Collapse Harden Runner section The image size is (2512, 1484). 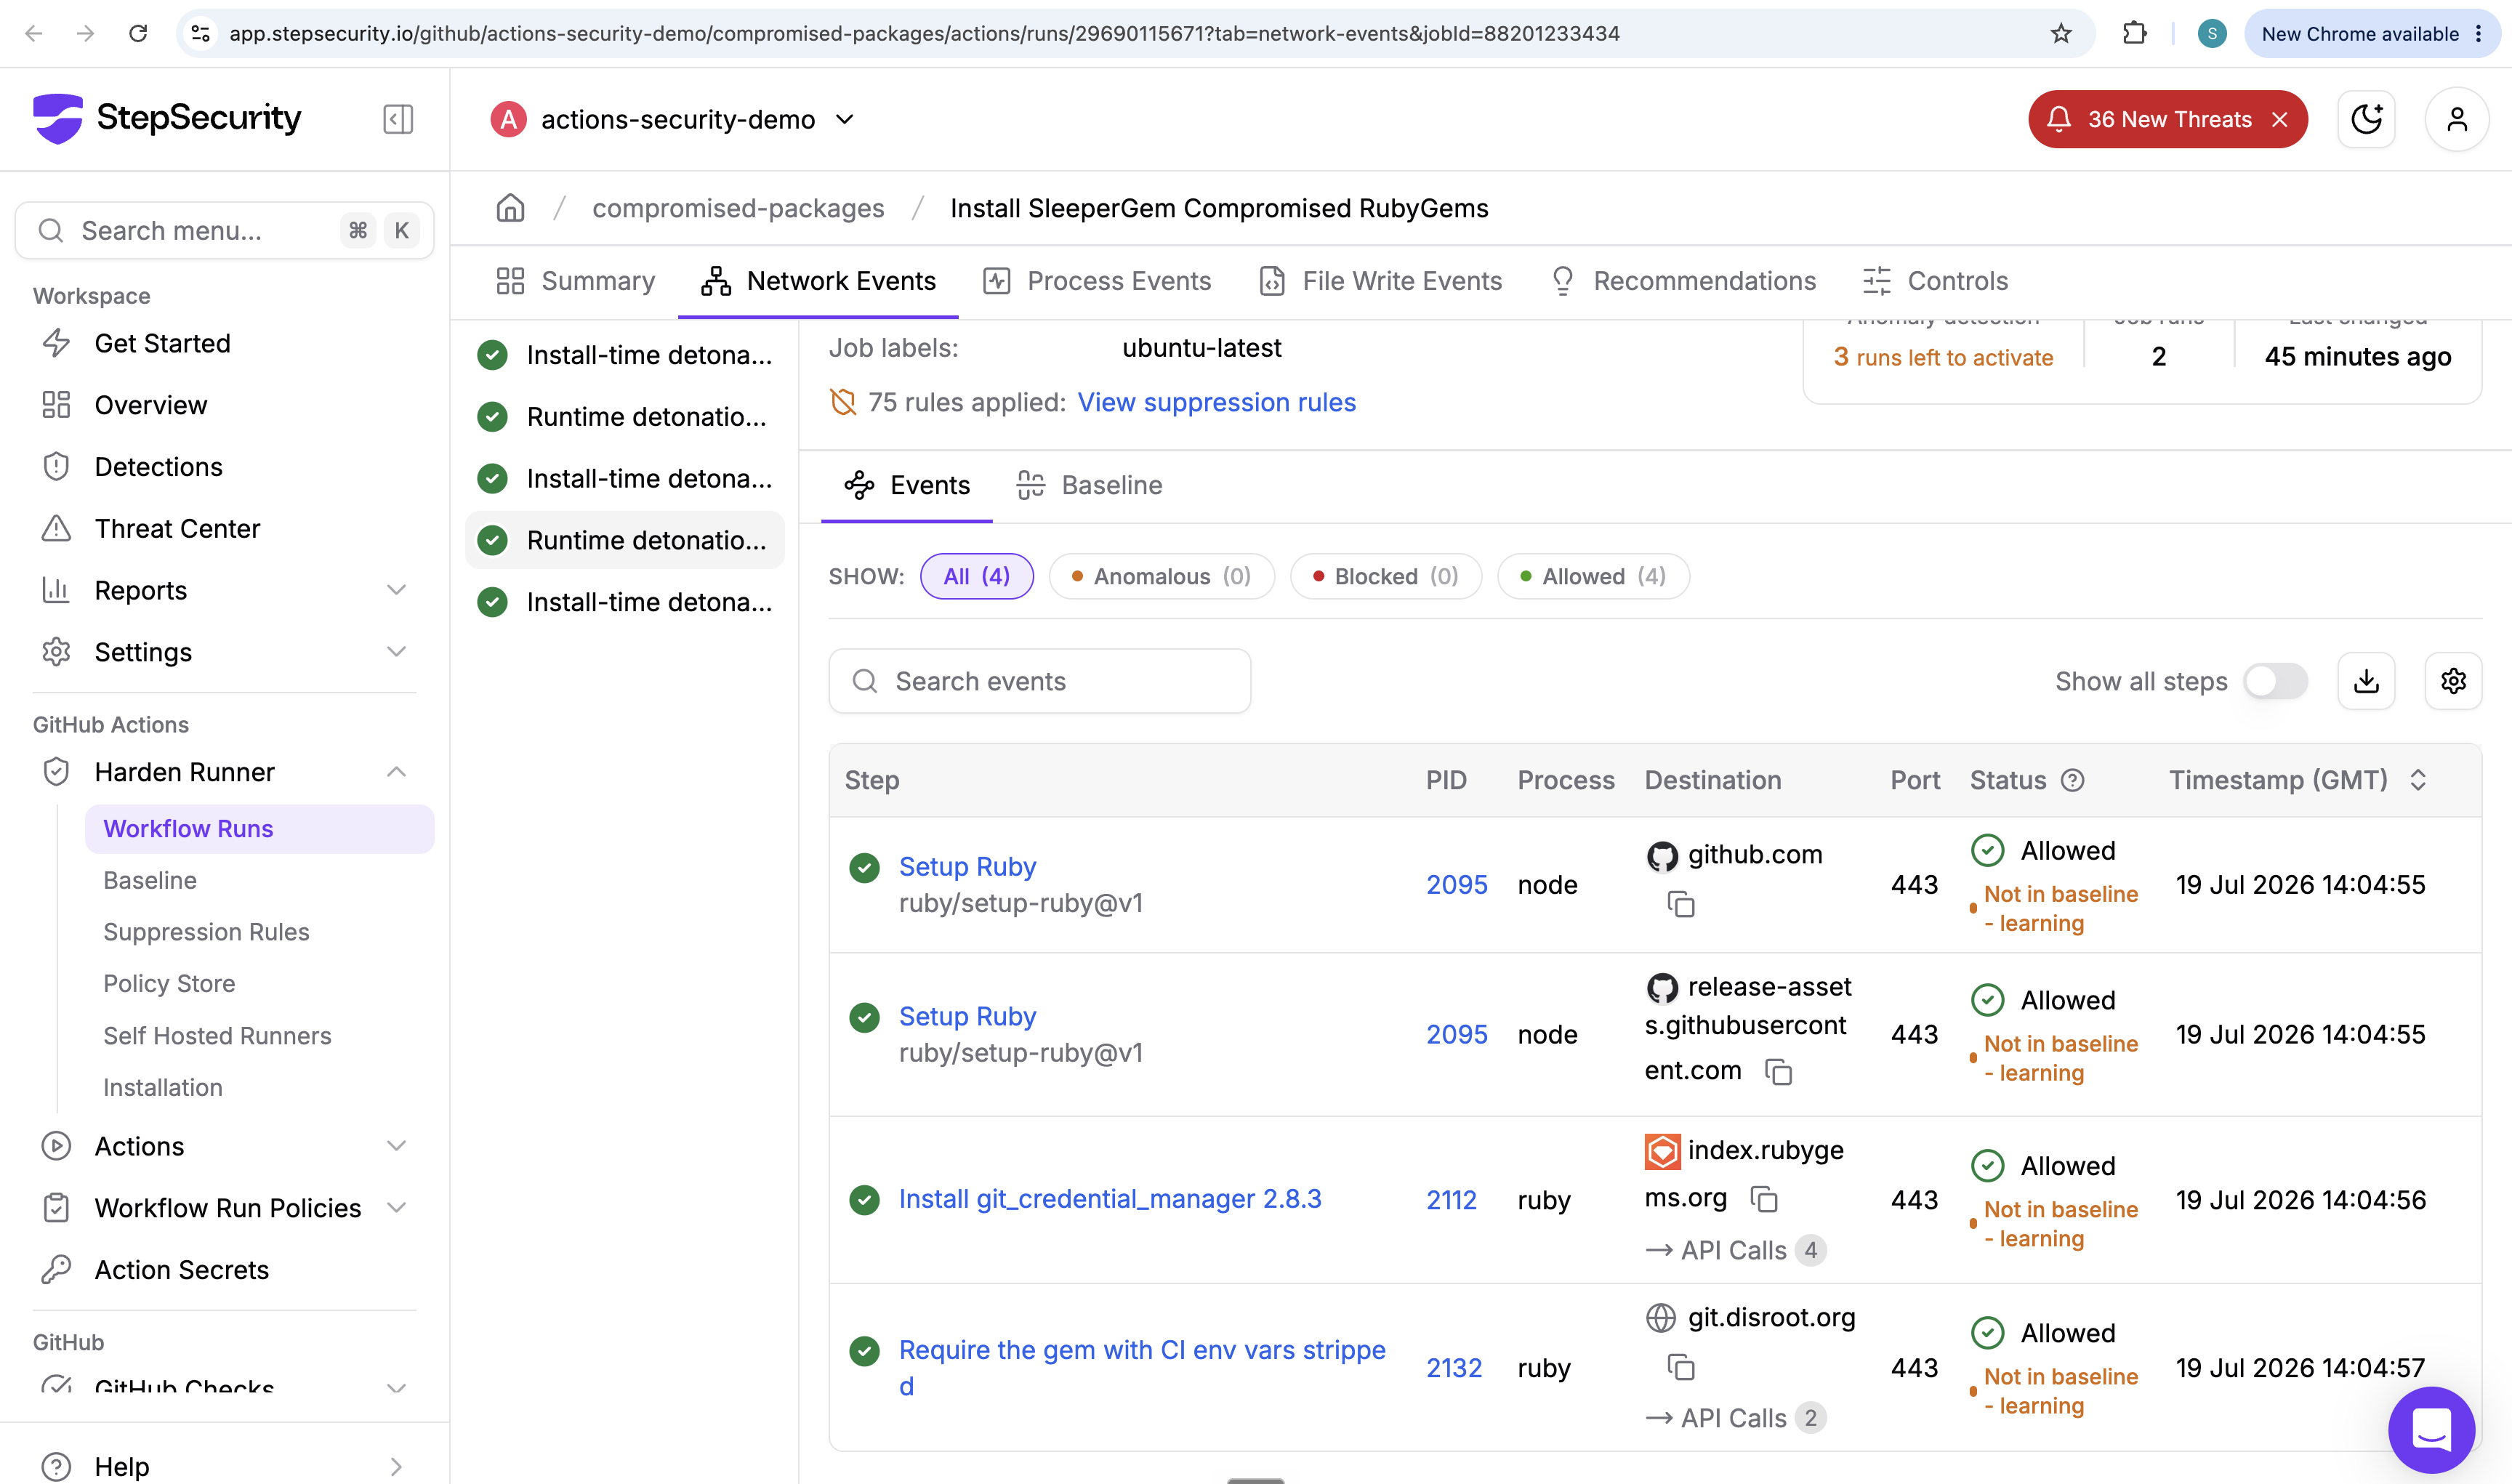(396, 772)
